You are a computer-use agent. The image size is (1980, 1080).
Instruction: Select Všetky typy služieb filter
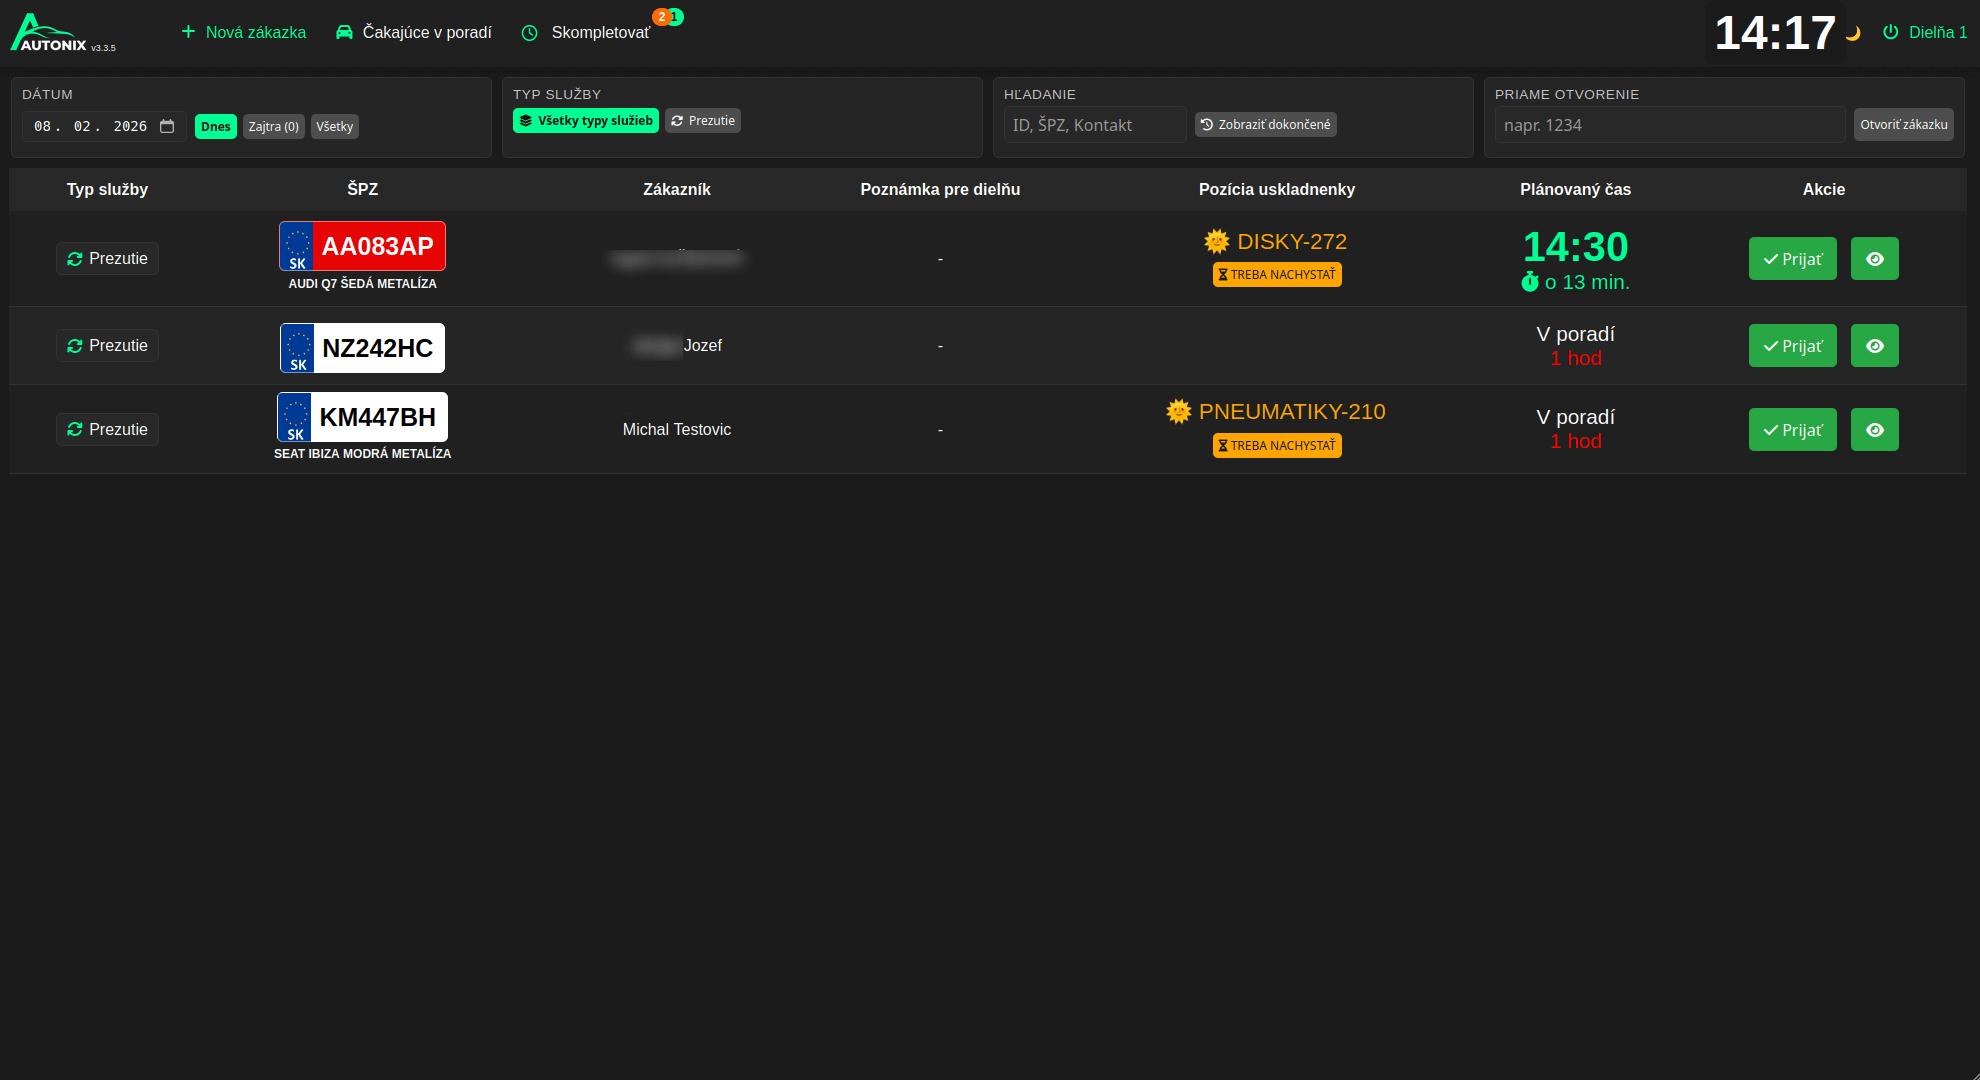(x=585, y=121)
